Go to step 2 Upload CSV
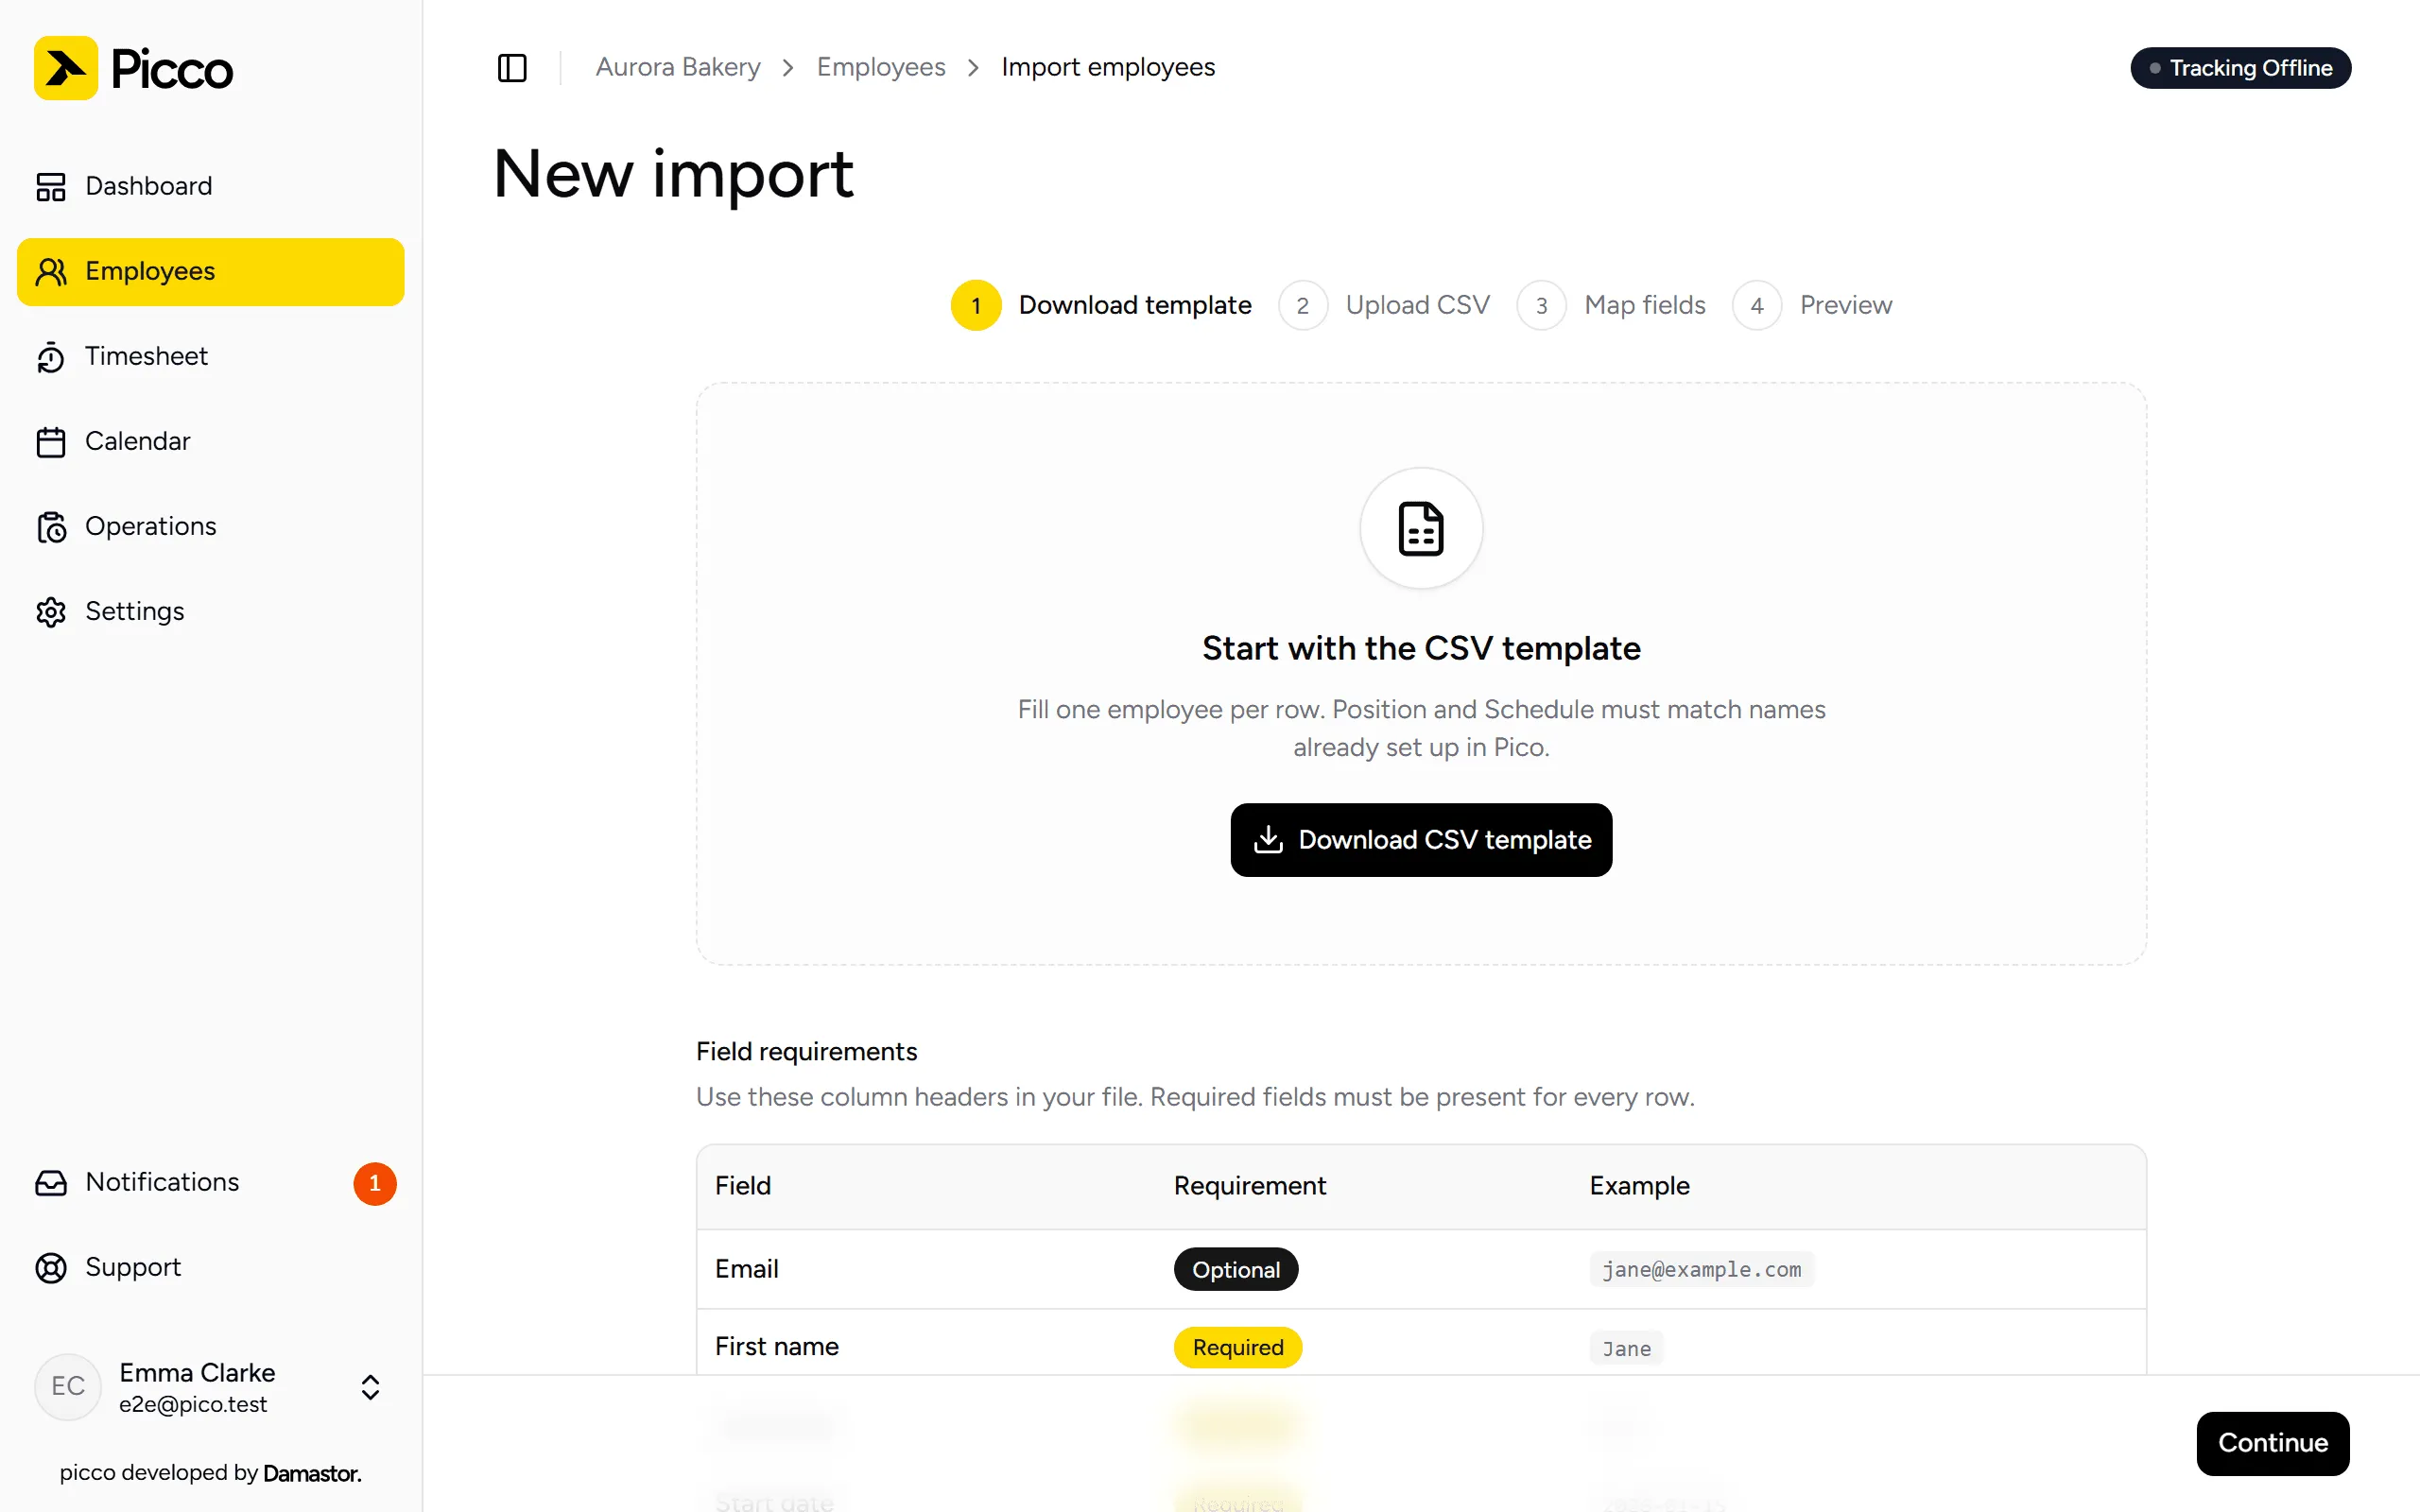This screenshot has height=1512, width=2420. [1384, 305]
